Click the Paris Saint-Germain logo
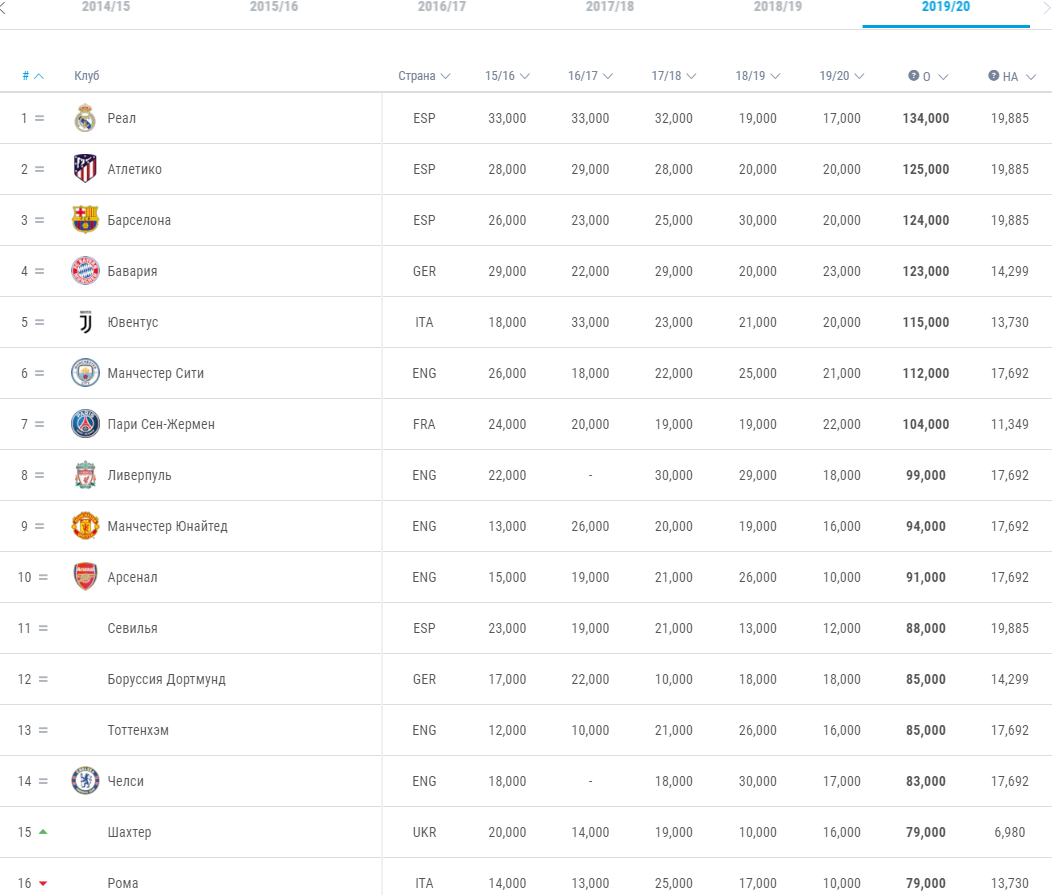The width and height of the screenshot is (1055, 895). click(x=85, y=424)
